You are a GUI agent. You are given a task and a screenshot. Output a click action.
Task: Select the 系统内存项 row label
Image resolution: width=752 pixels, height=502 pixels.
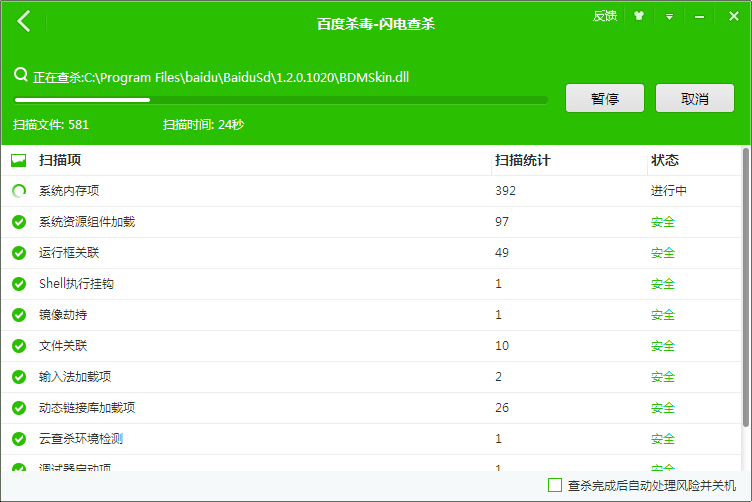click(x=69, y=191)
